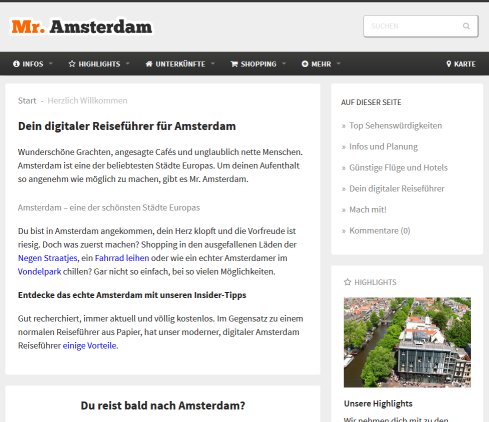Open the Mehr menu

coord(321,64)
